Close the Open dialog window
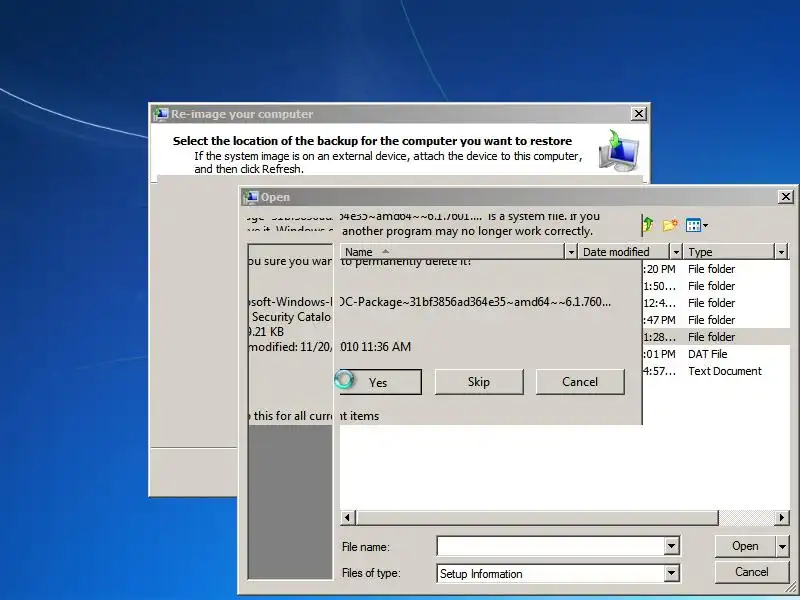This screenshot has height=600, width=800. 786,196
